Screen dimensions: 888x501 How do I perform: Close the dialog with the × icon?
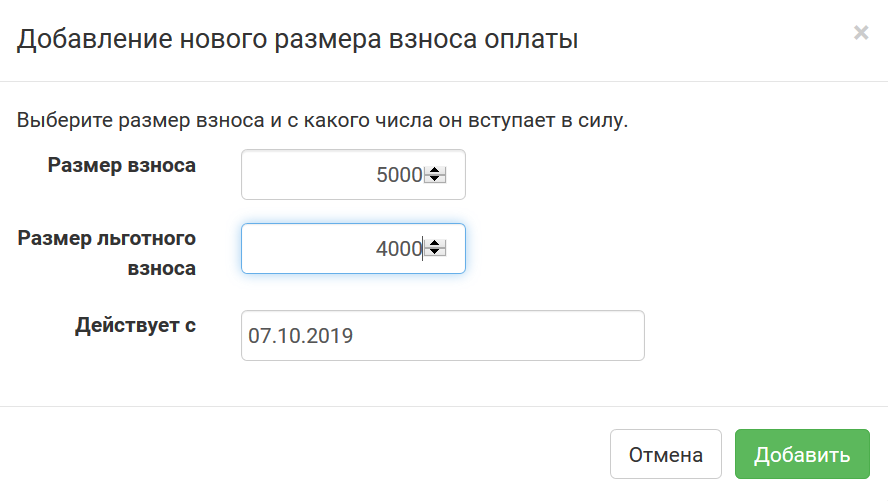pos(860,33)
